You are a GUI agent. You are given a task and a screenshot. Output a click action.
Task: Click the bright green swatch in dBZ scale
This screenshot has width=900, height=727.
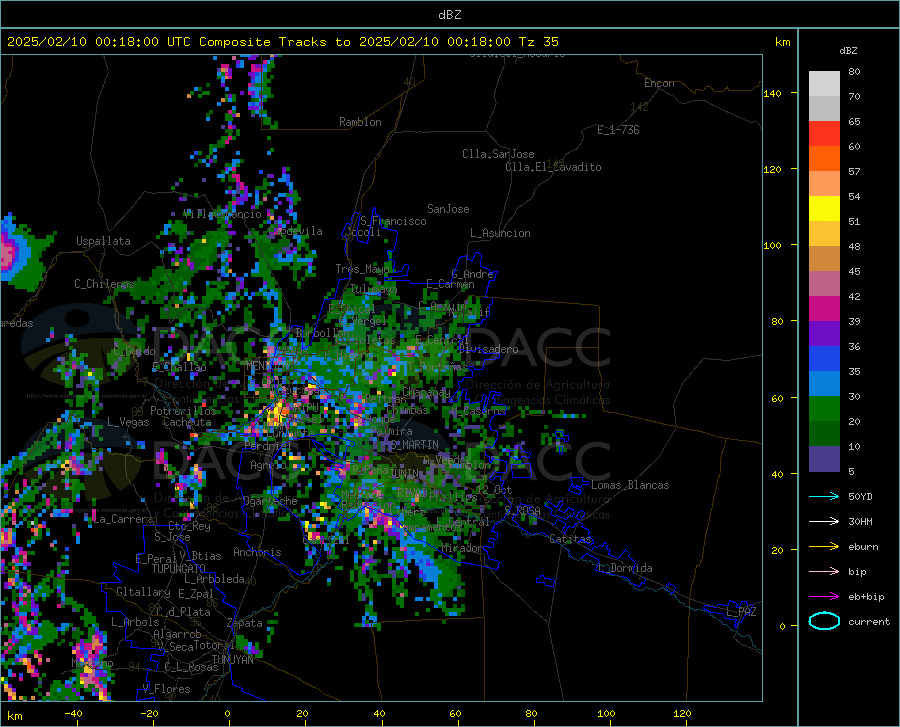[824, 409]
